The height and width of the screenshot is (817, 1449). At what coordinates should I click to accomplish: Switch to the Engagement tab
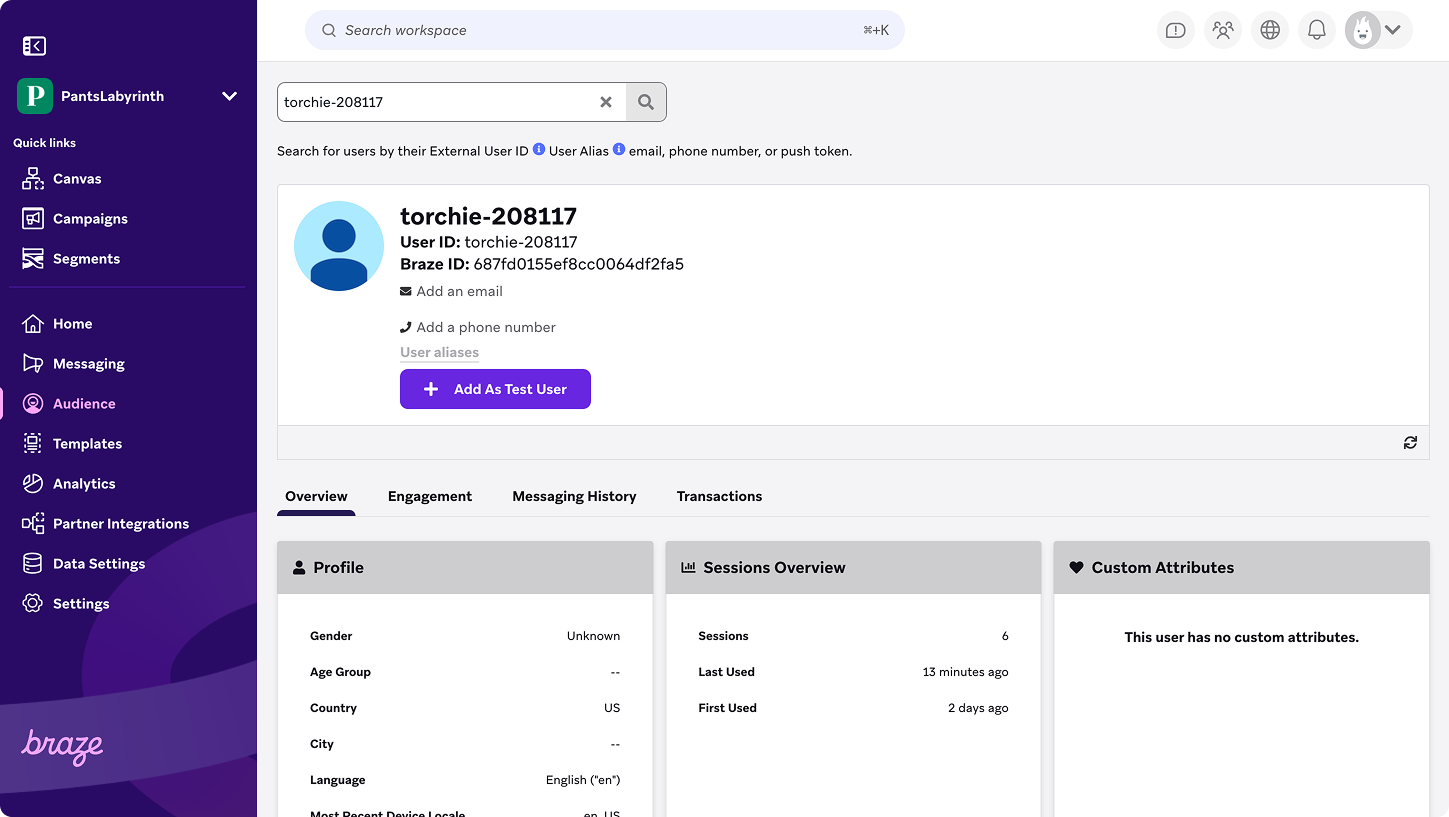coord(430,496)
